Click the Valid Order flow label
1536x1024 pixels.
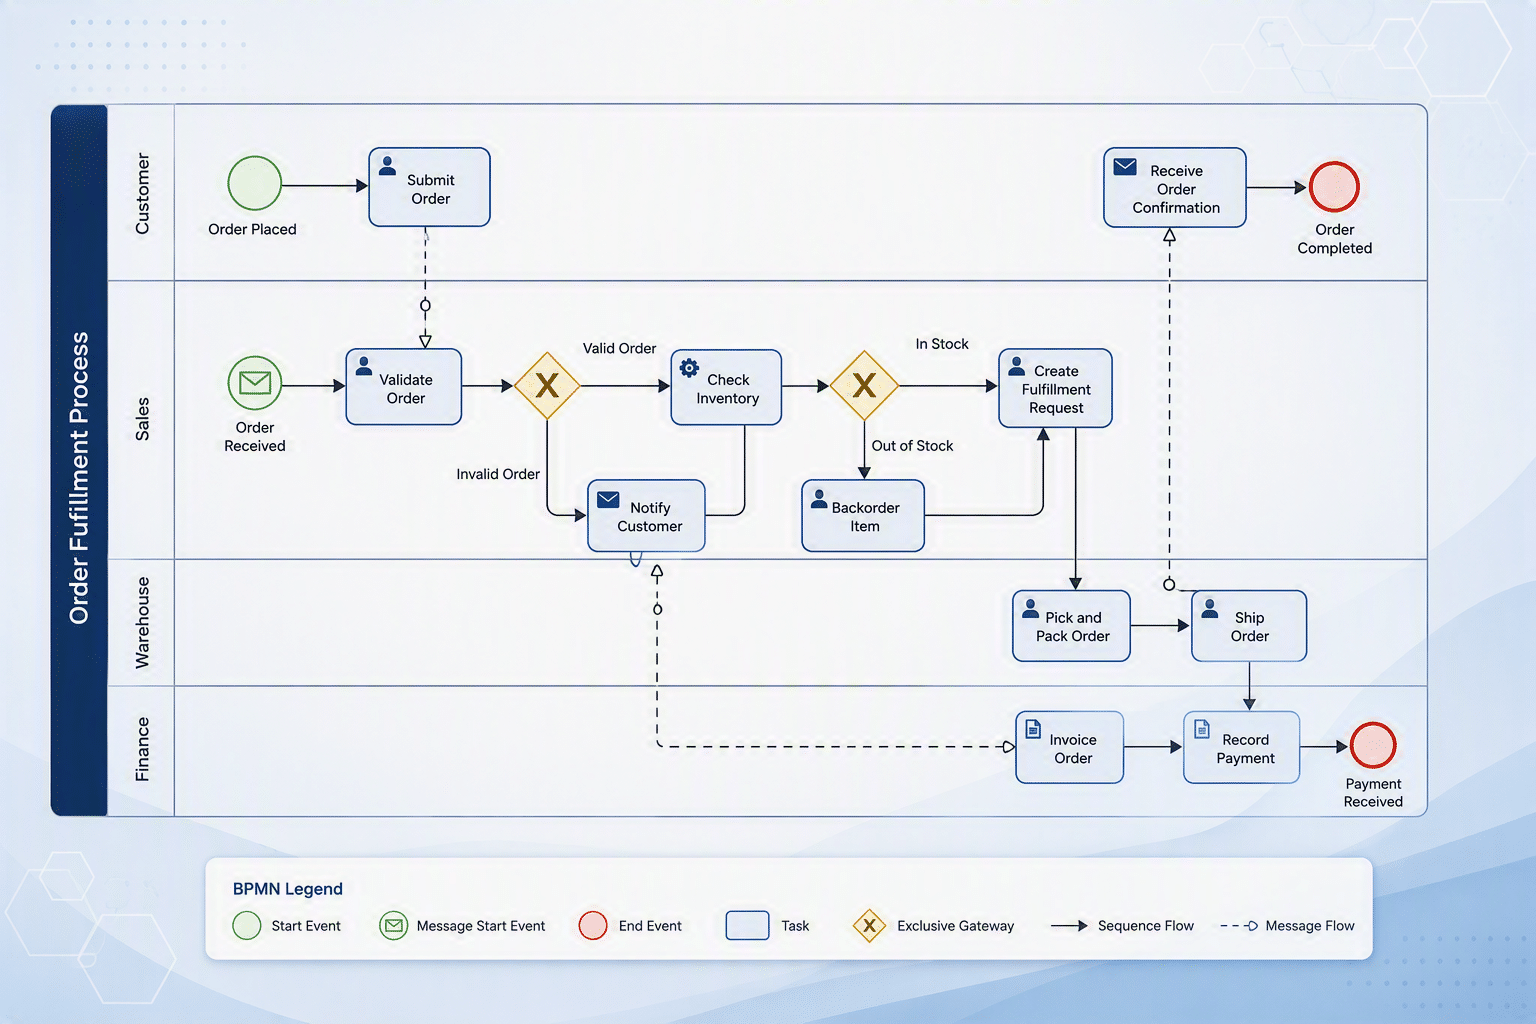click(619, 348)
